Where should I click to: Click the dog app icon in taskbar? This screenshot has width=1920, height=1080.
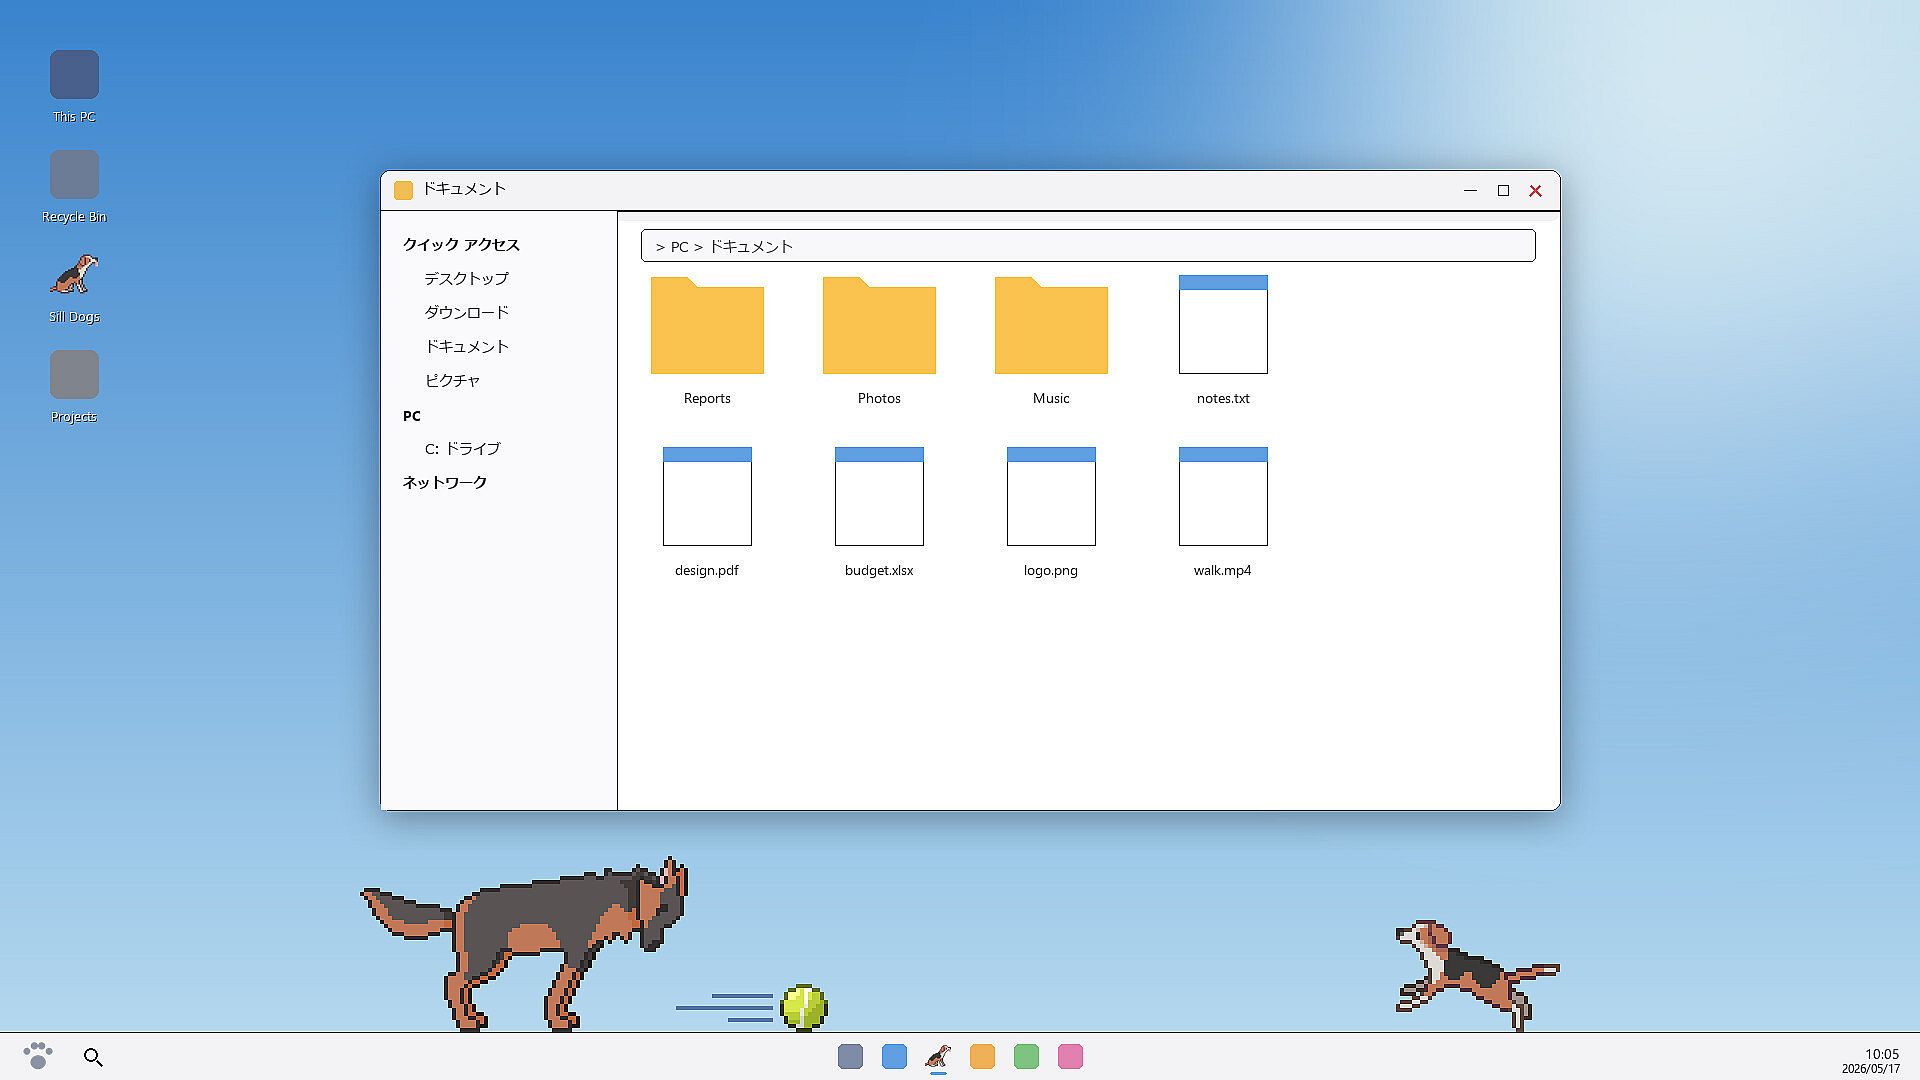coord(938,1057)
